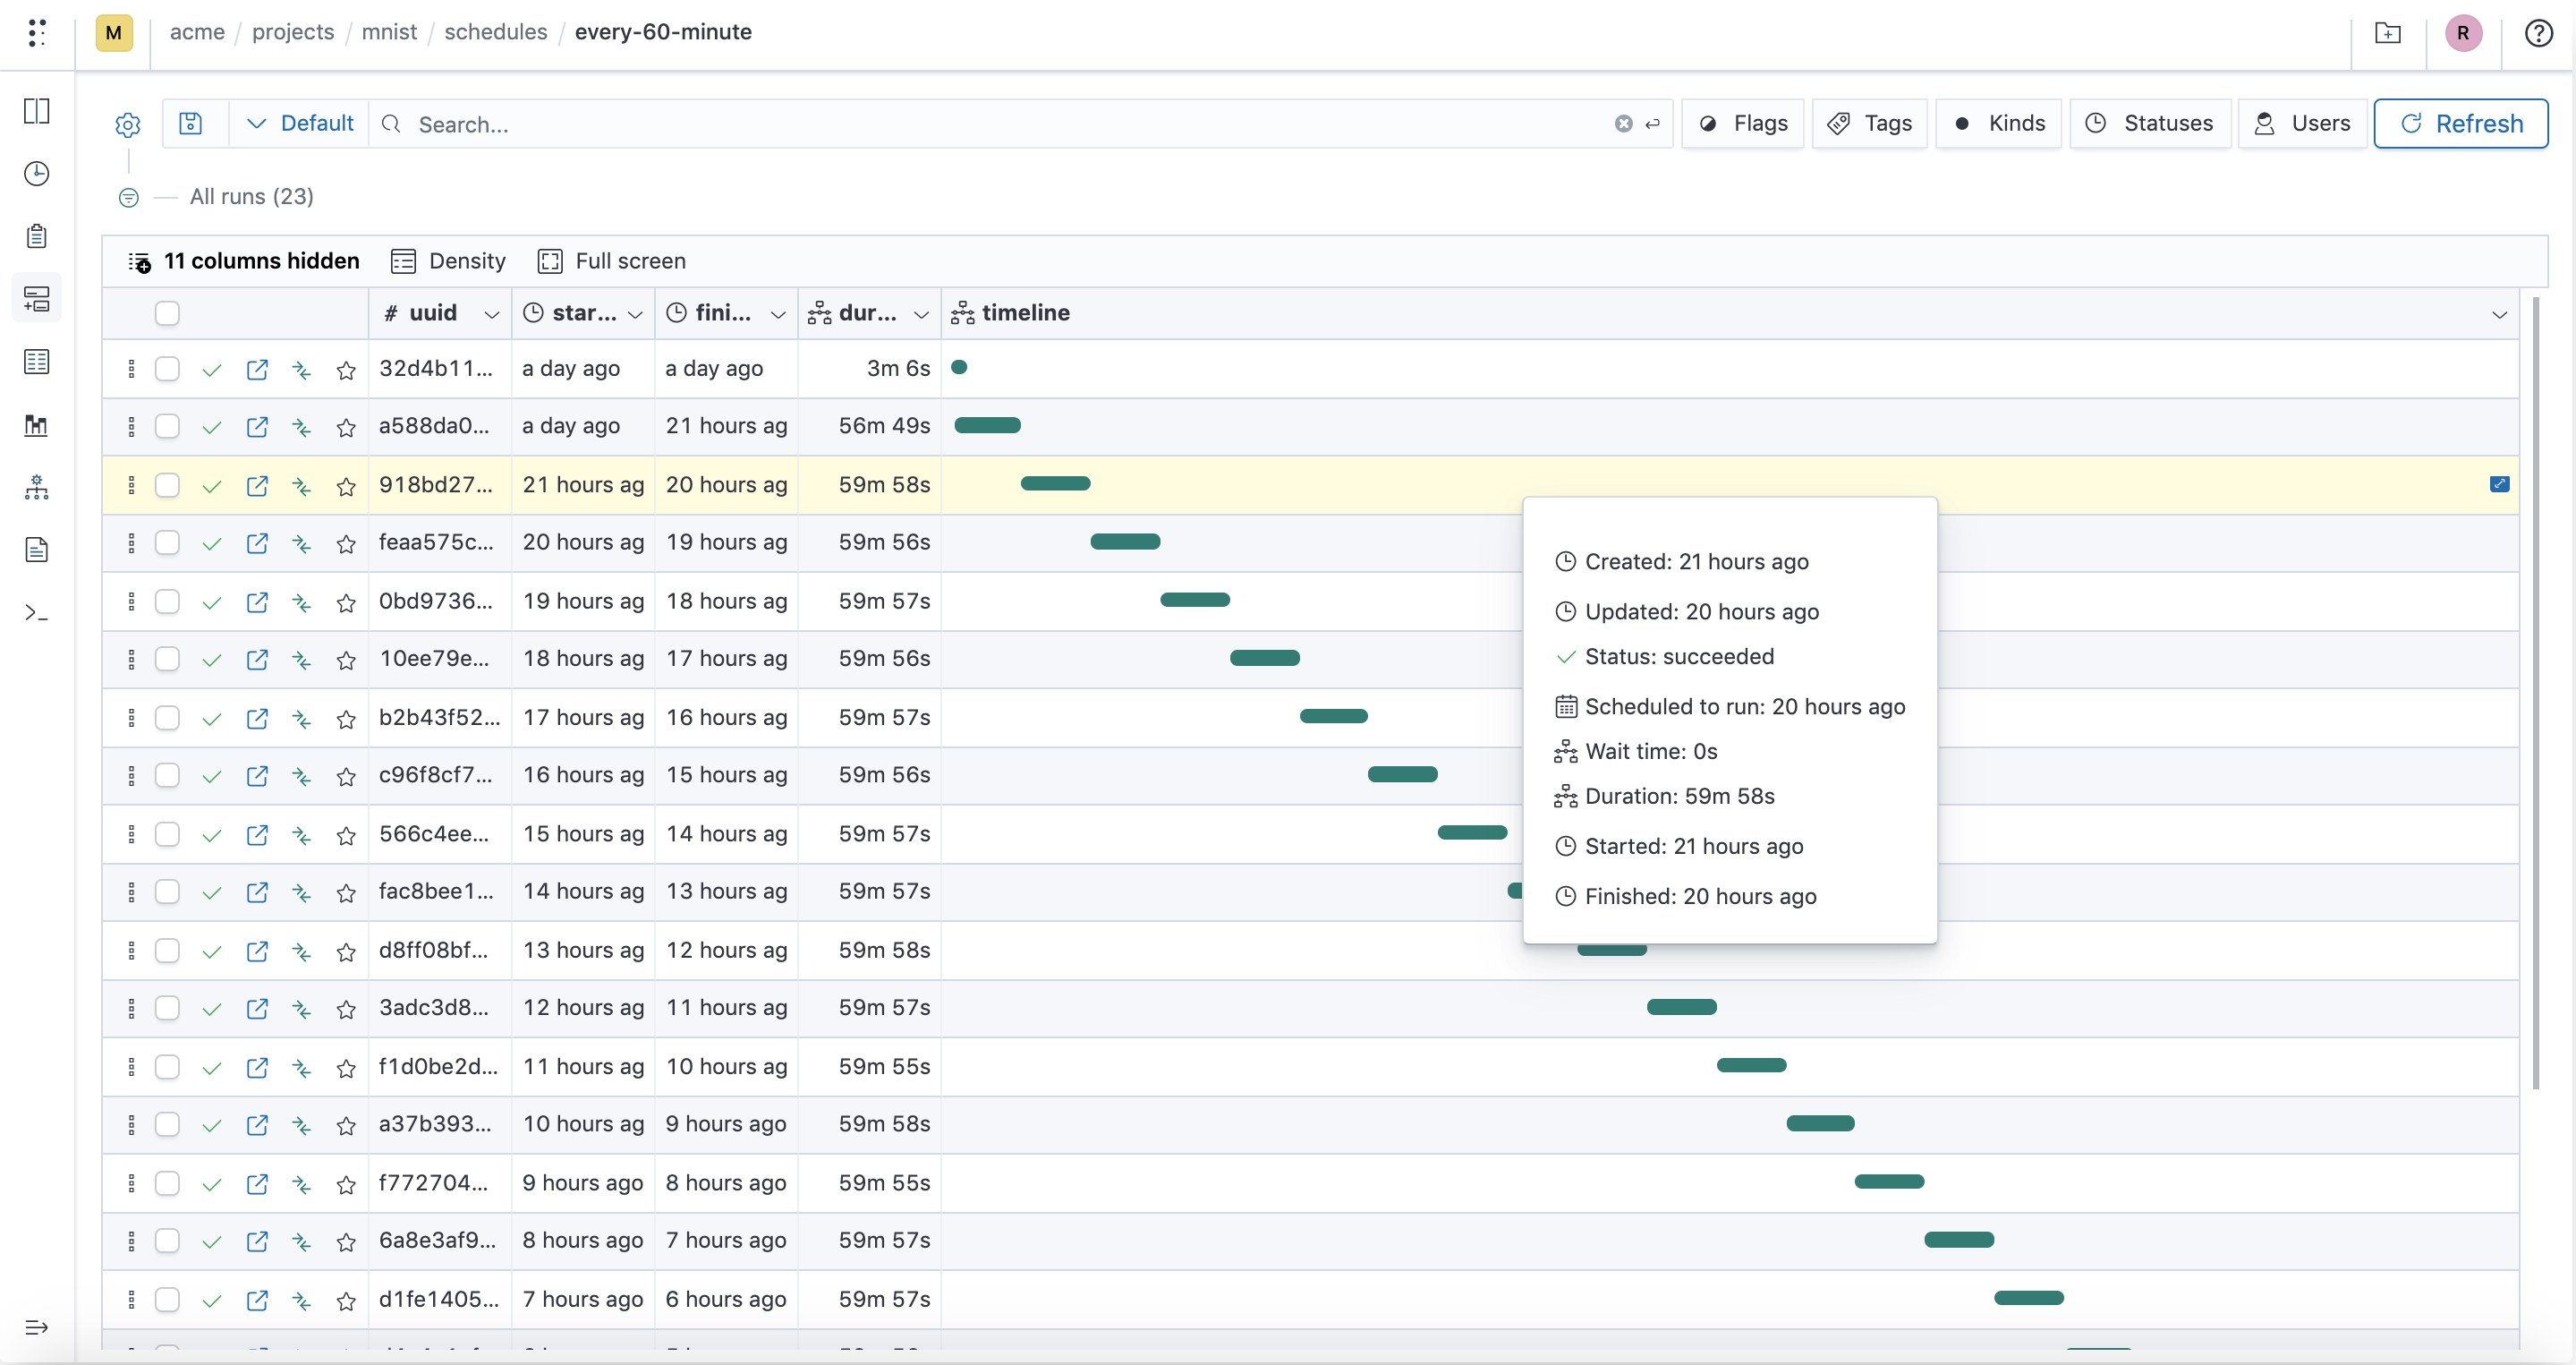Open project M badge
Image resolution: width=2576 pixels, height=1365 pixels.
tap(114, 33)
